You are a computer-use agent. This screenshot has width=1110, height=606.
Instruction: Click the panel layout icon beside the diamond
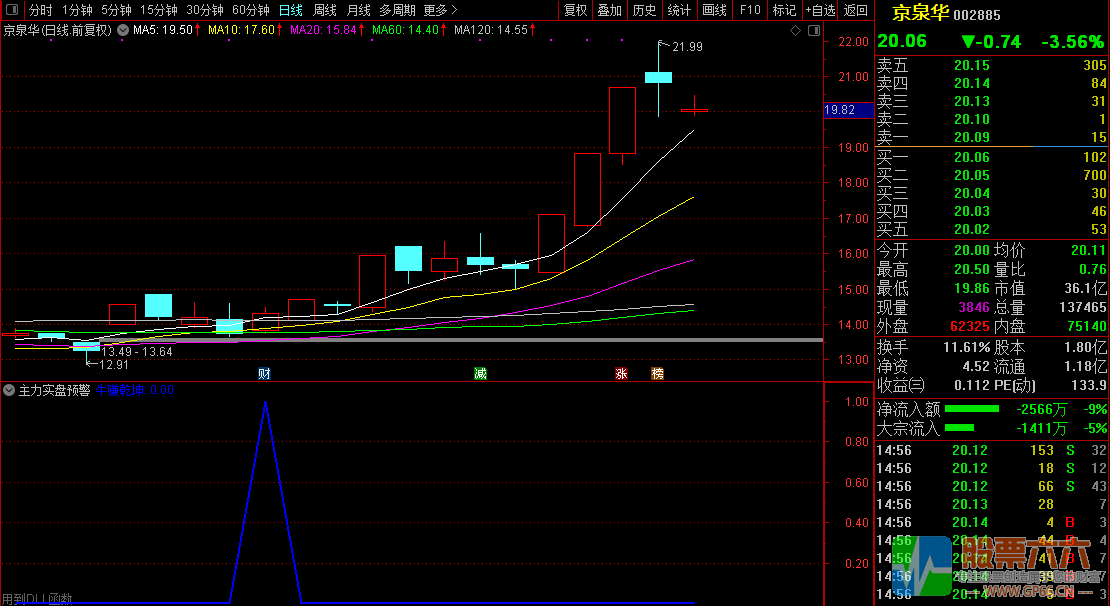pos(811,31)
